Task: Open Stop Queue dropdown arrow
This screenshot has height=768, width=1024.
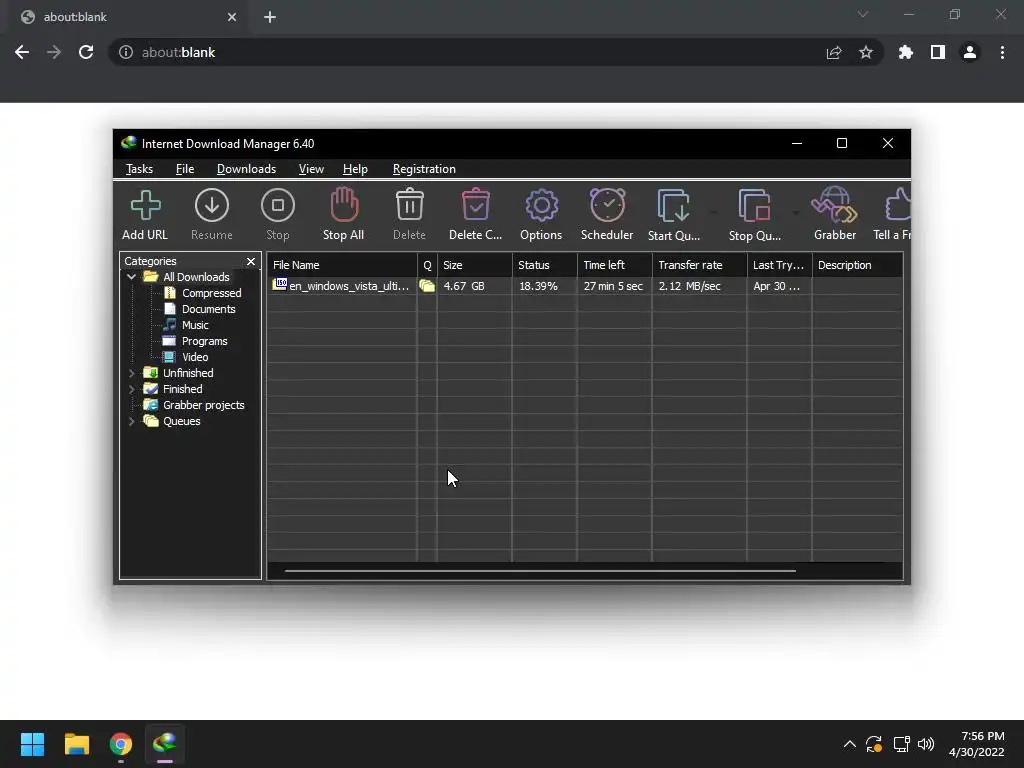Action: [795, 212]
